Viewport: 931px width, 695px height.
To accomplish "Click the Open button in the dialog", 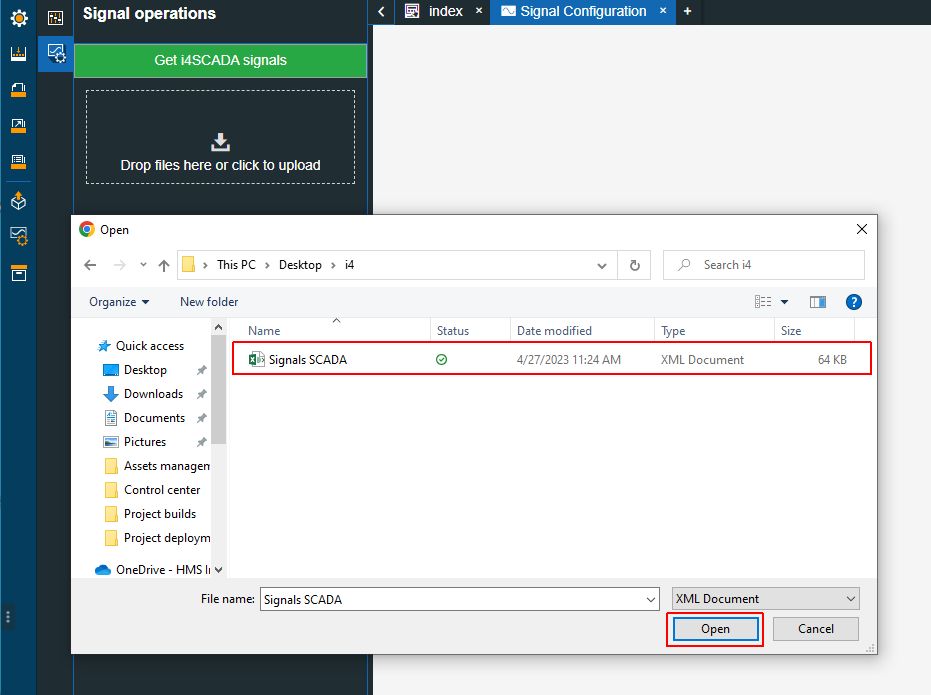I will point(715,629).
